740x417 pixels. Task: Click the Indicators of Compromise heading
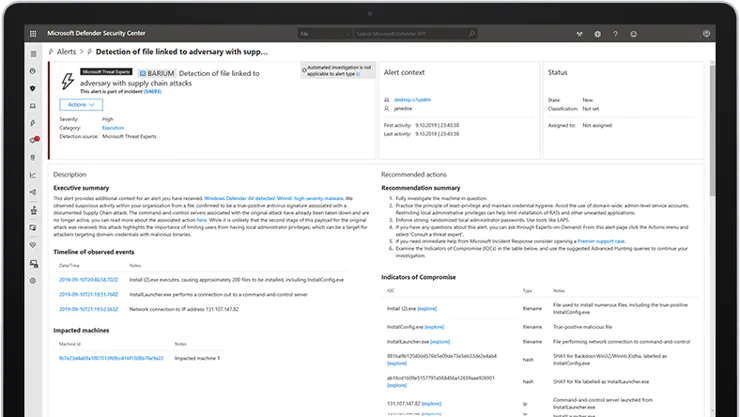[419, 277]
